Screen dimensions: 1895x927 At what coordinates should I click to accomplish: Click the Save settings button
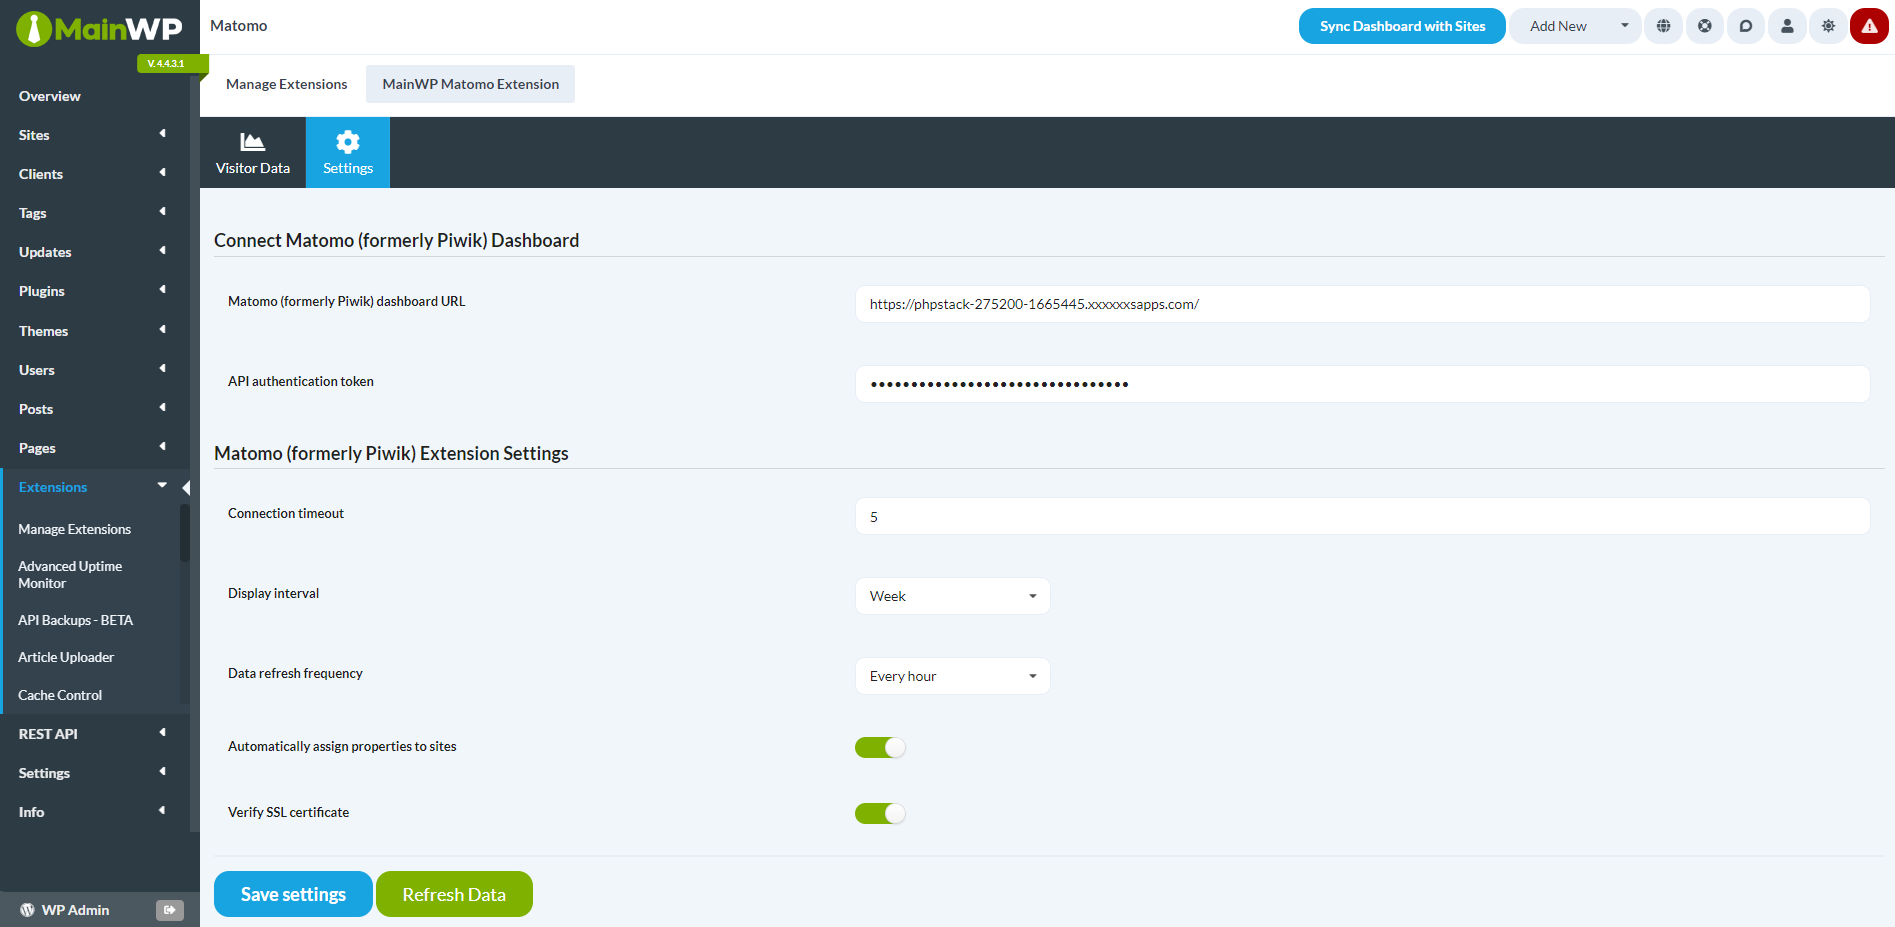[x=293, y=894]
